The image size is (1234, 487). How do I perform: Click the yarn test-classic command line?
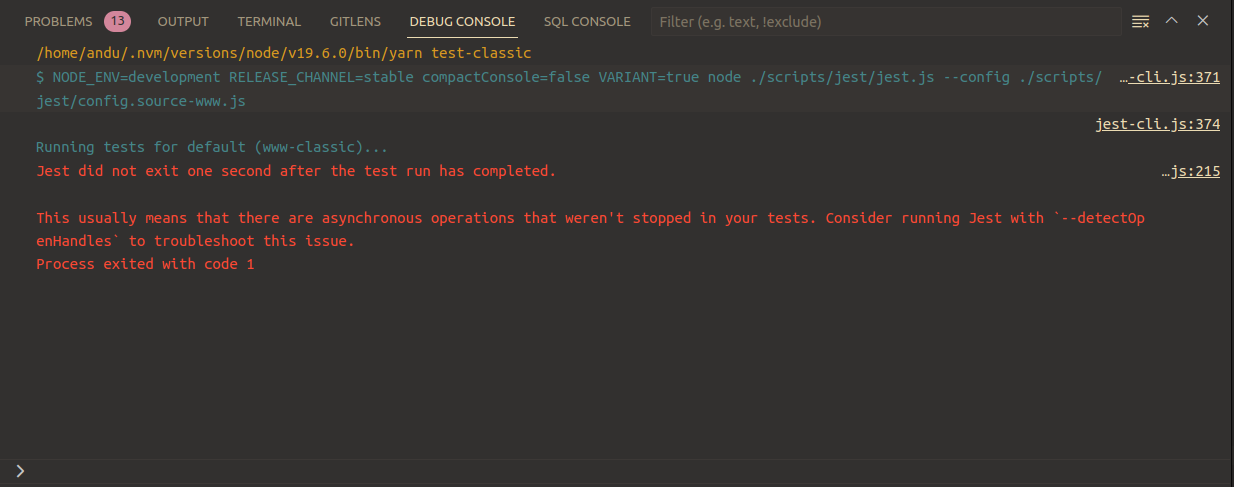(283, 53)
